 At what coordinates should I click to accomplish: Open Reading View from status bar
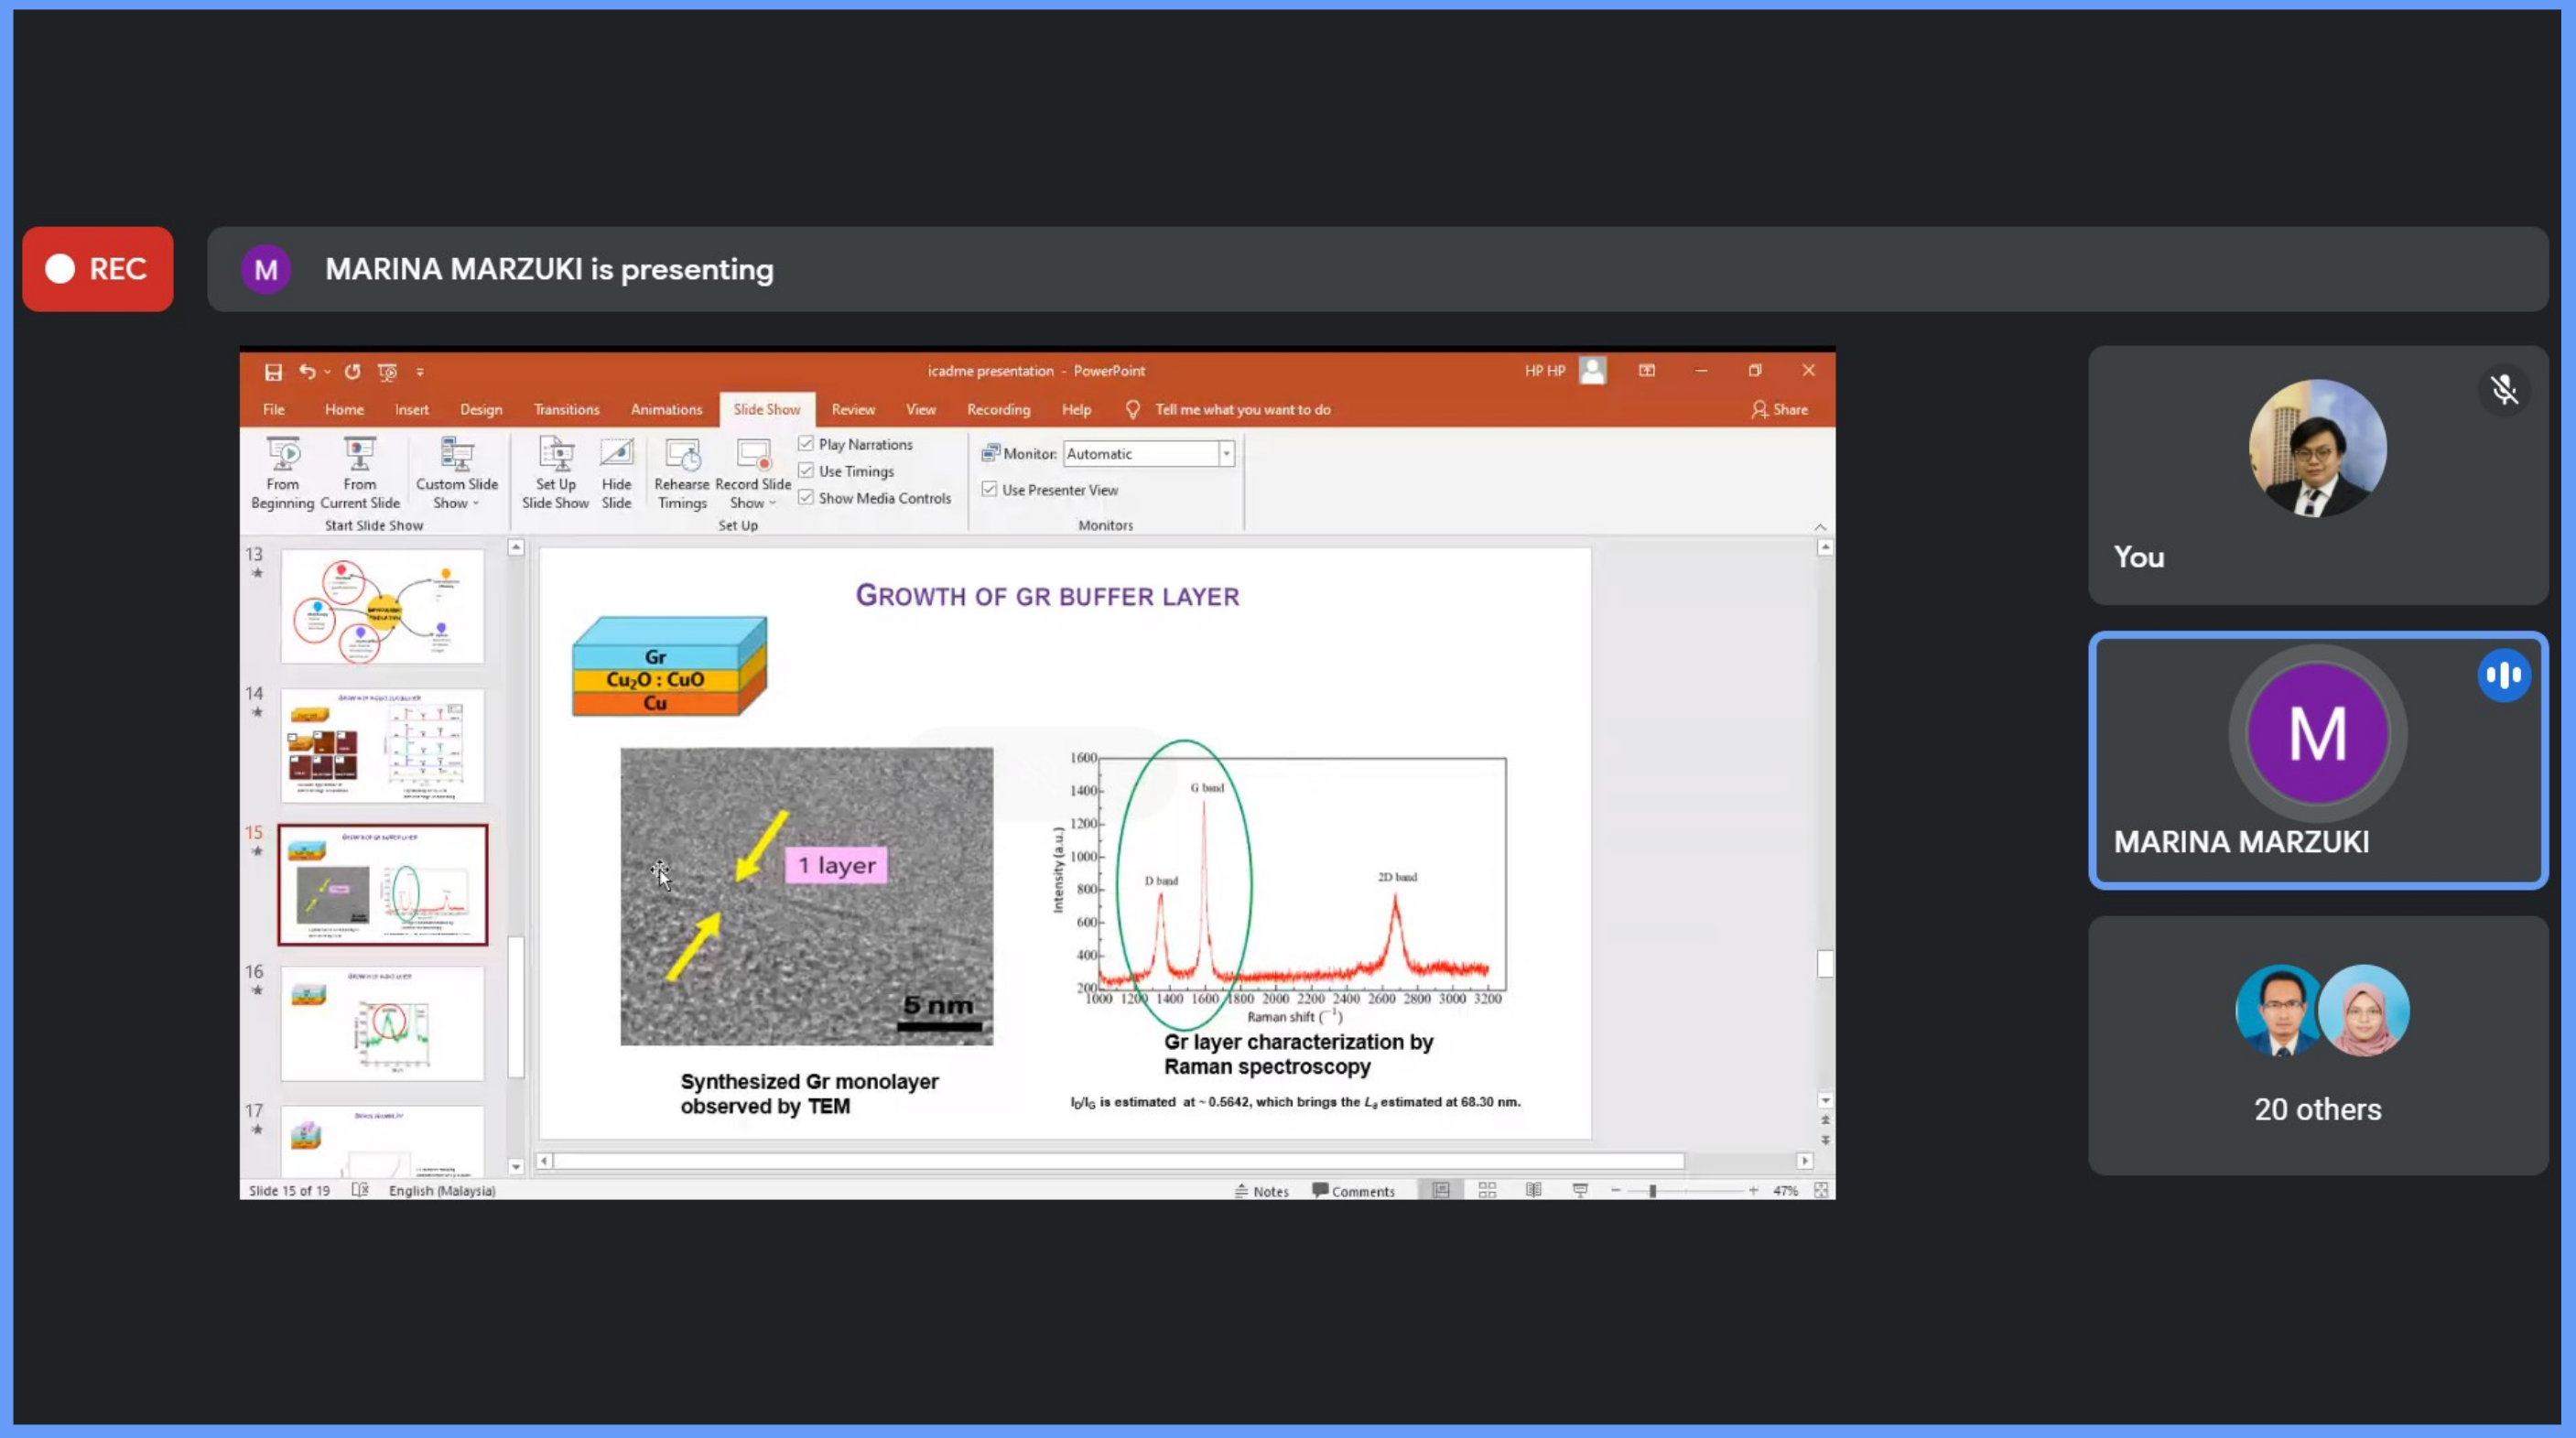pyautogui.click(x=1533, y=1190)
